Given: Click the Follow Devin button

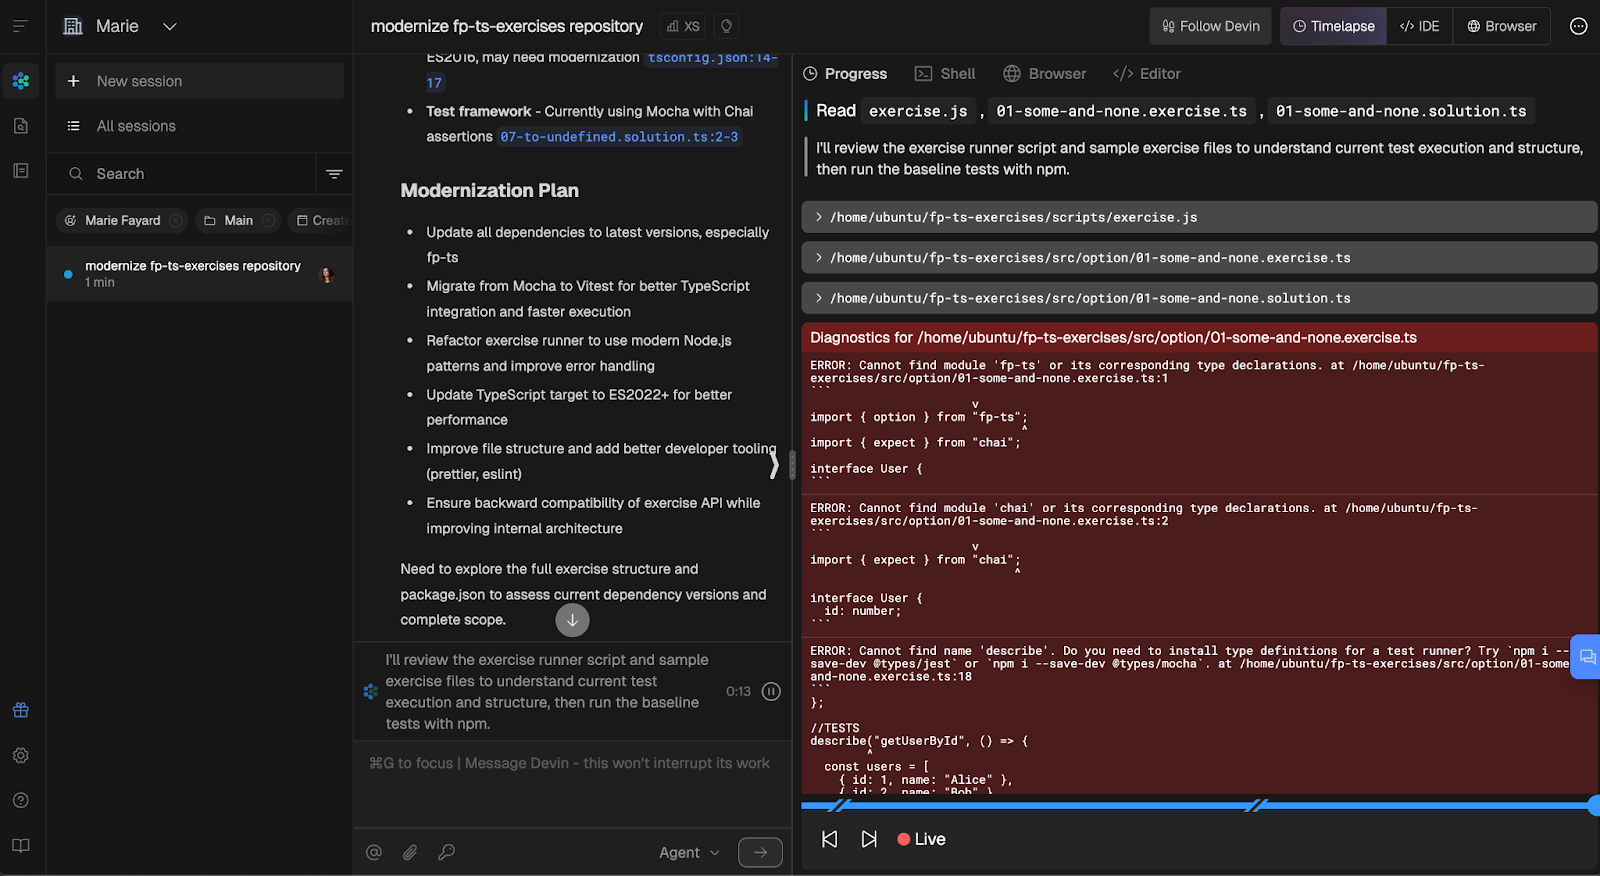Looking at the screenshot, I should [x=1211, y=26].
